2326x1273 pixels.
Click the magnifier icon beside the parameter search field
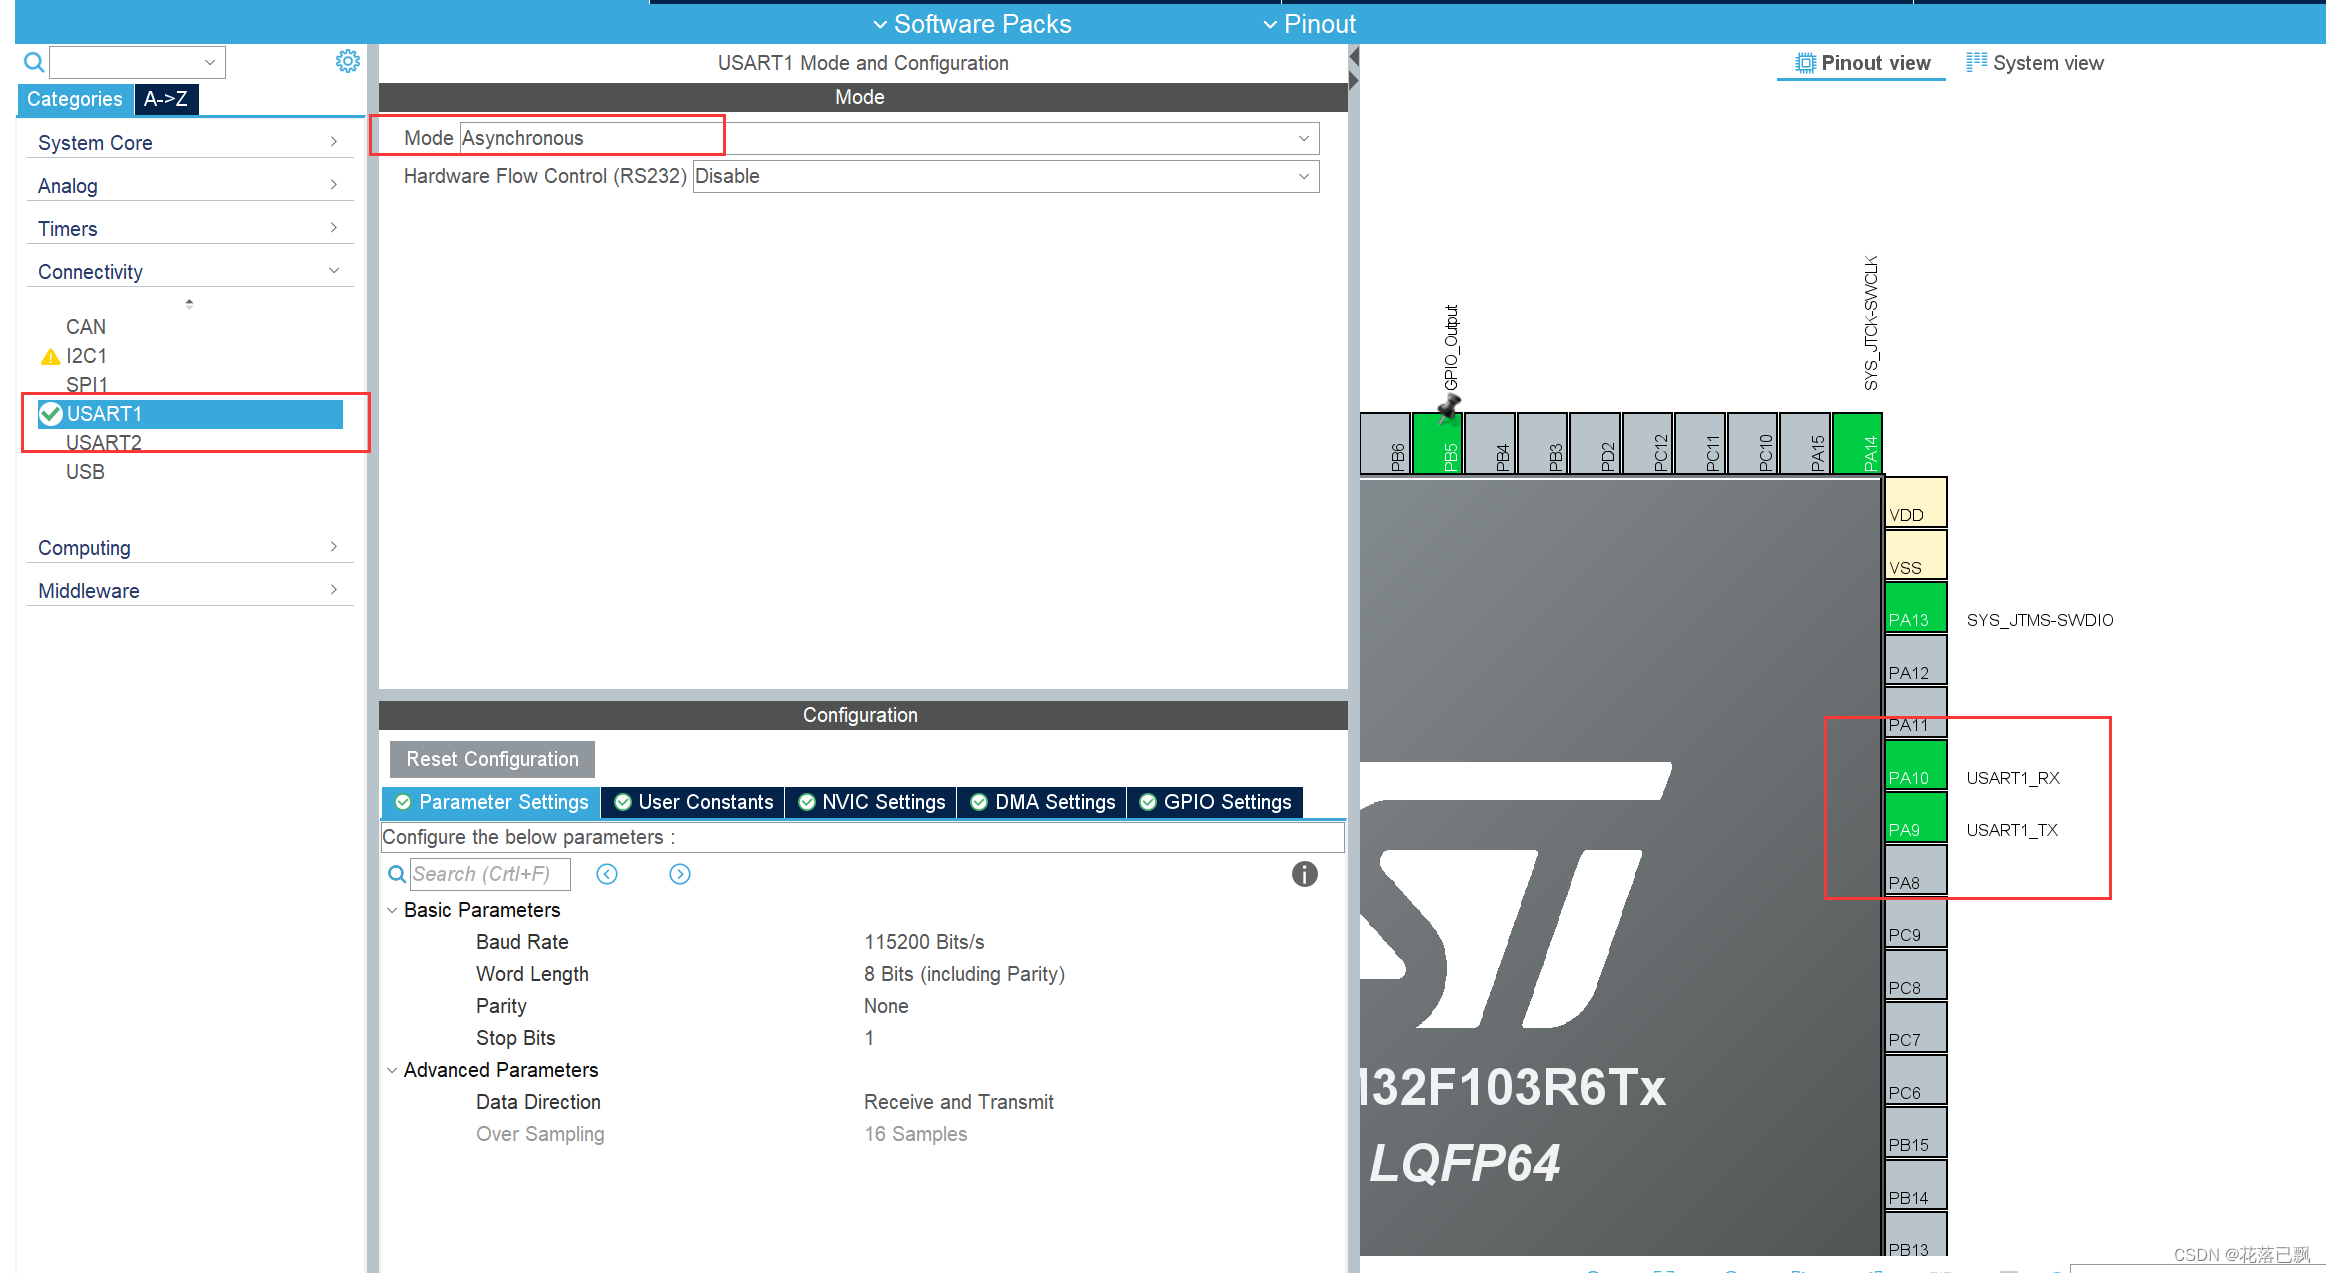click(397, 874)
